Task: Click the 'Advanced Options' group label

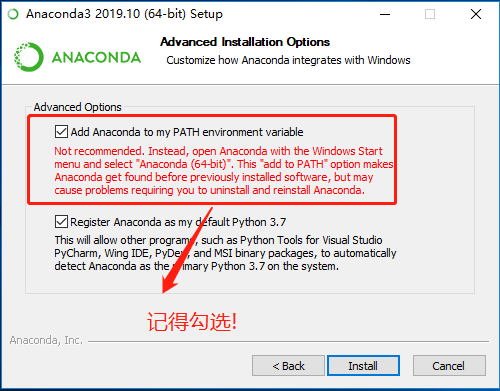Action: click(x=78, y=107)
